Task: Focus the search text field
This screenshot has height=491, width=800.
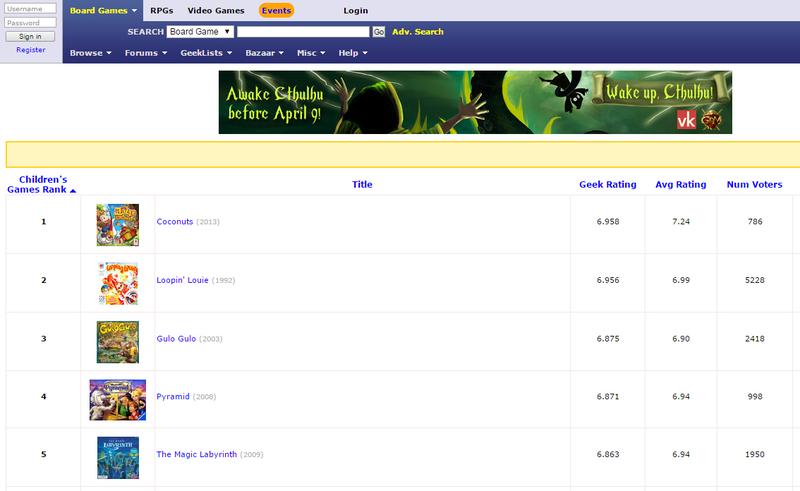Action: [303, 32]
